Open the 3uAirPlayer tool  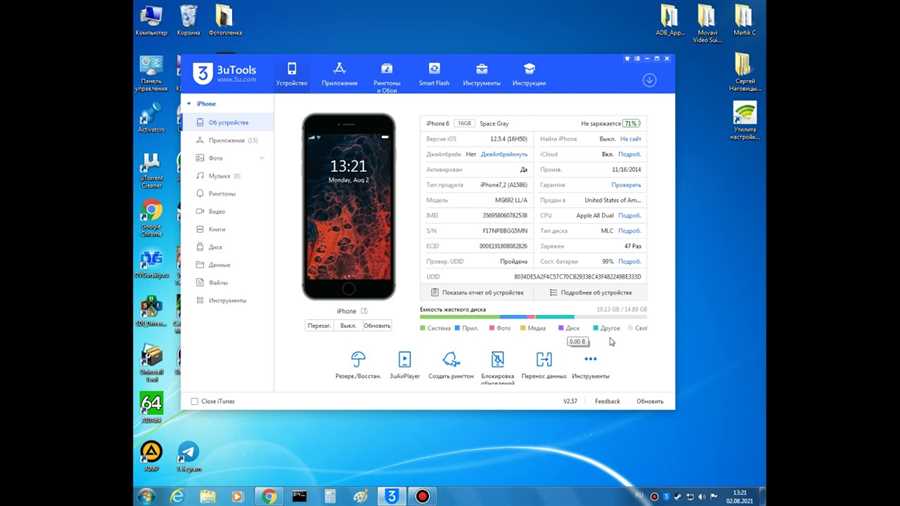(405, 365)
